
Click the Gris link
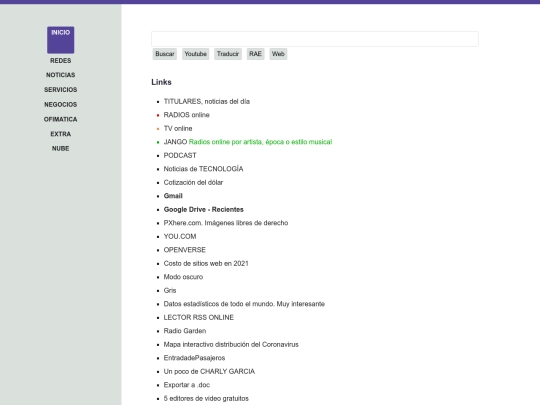point(170,291)
